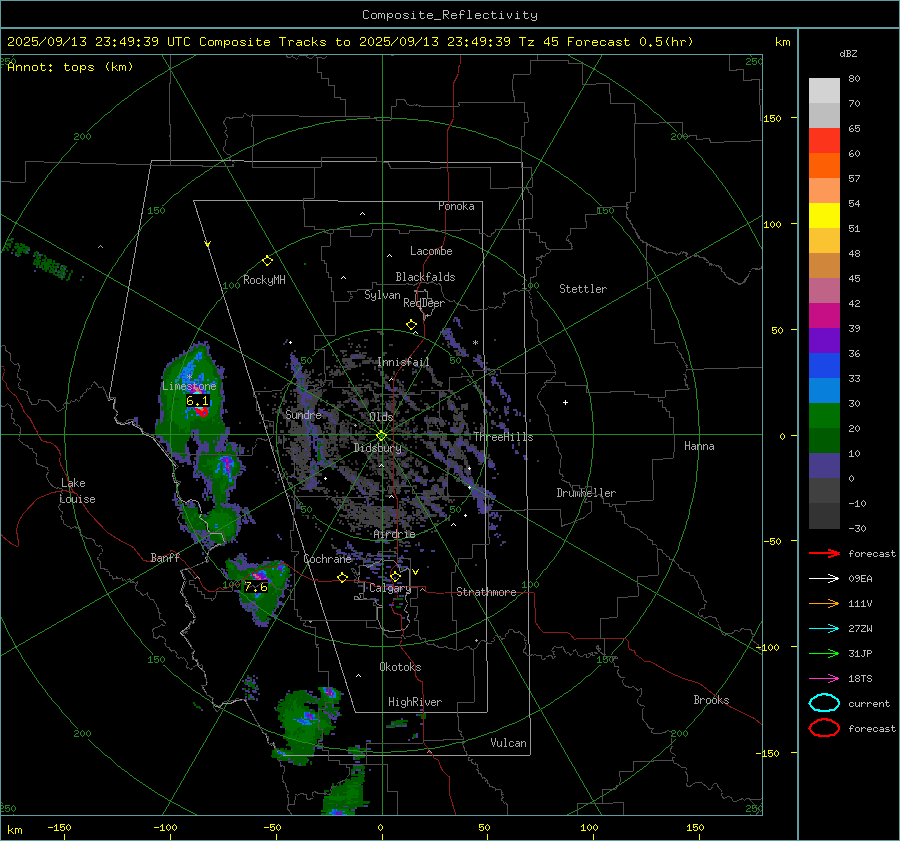Viewport: 900px width, 841px height.
Task: Click the red forecast arrow in legend
Action: [824, 553]
